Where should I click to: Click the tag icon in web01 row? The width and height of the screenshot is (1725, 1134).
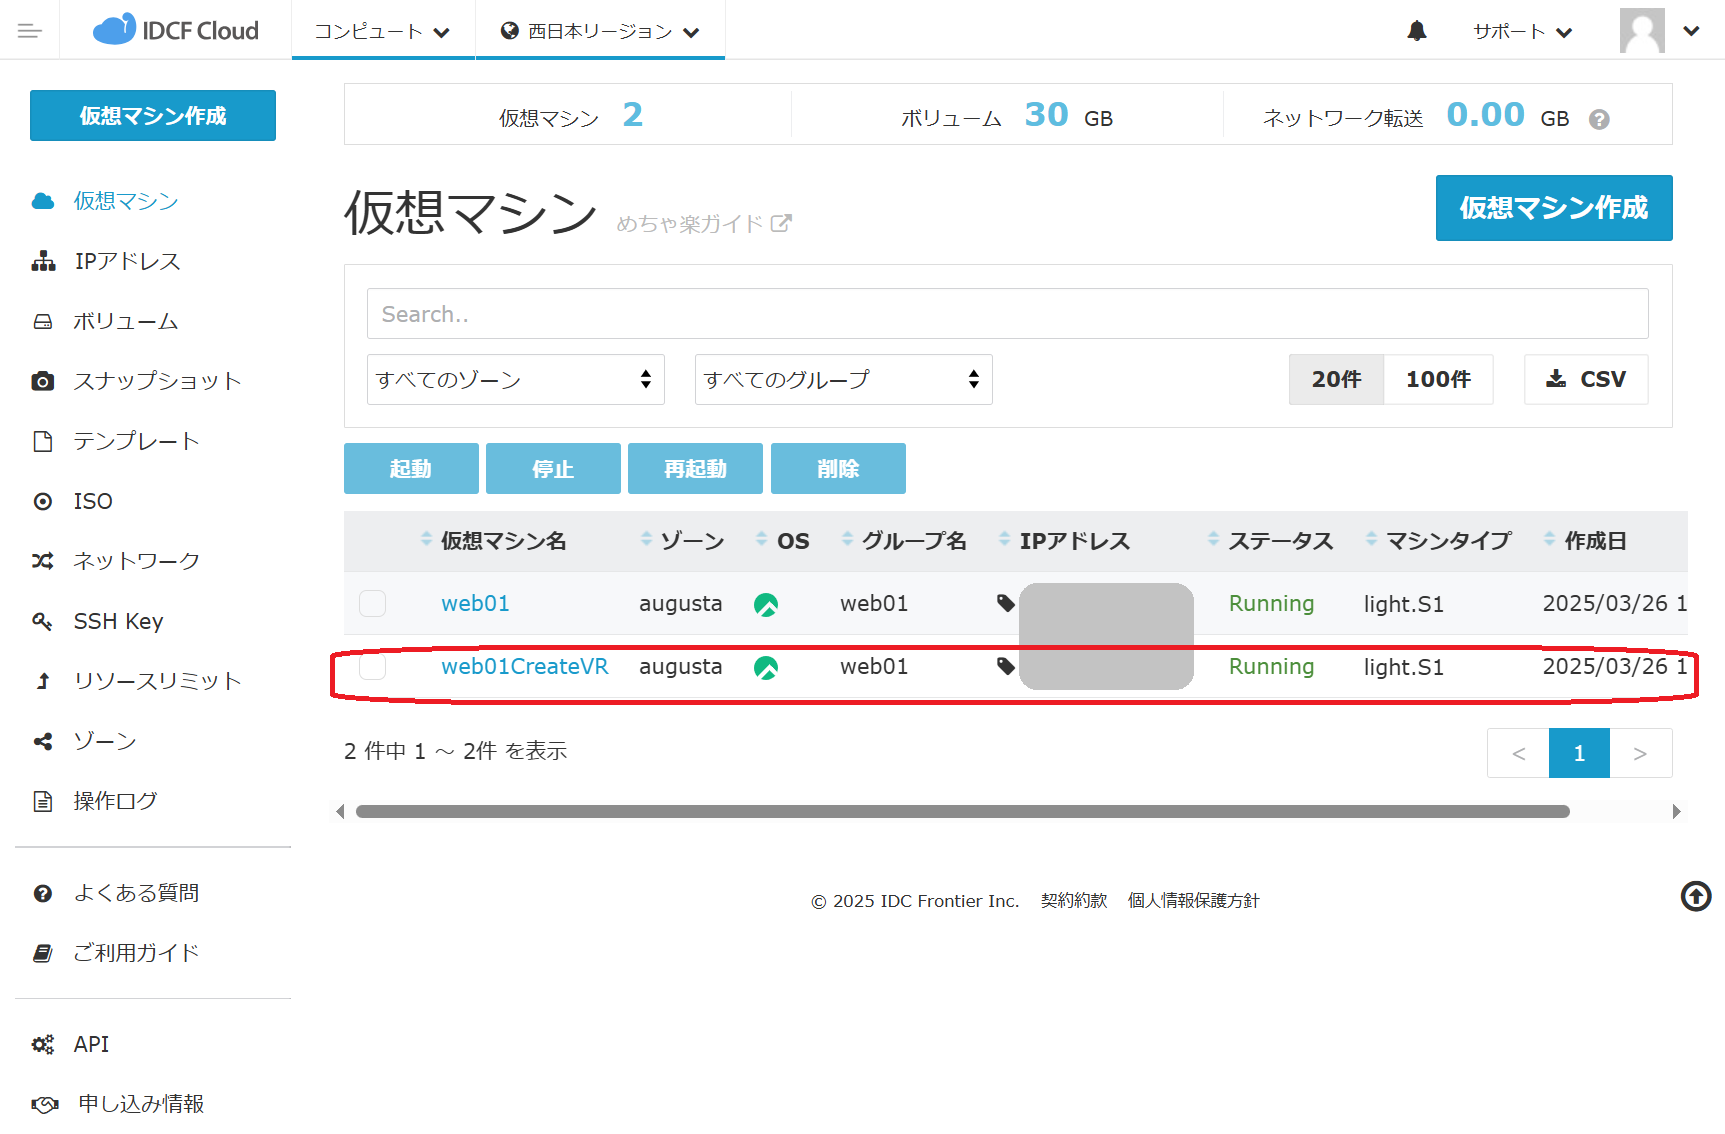(1006, 603)
